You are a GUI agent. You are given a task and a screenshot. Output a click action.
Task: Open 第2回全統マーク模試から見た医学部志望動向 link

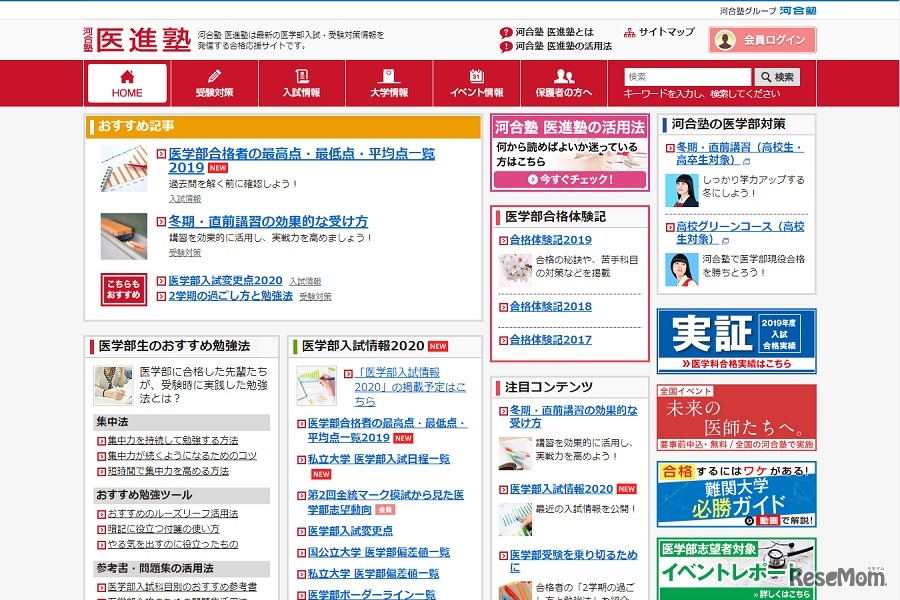(386, 502)
